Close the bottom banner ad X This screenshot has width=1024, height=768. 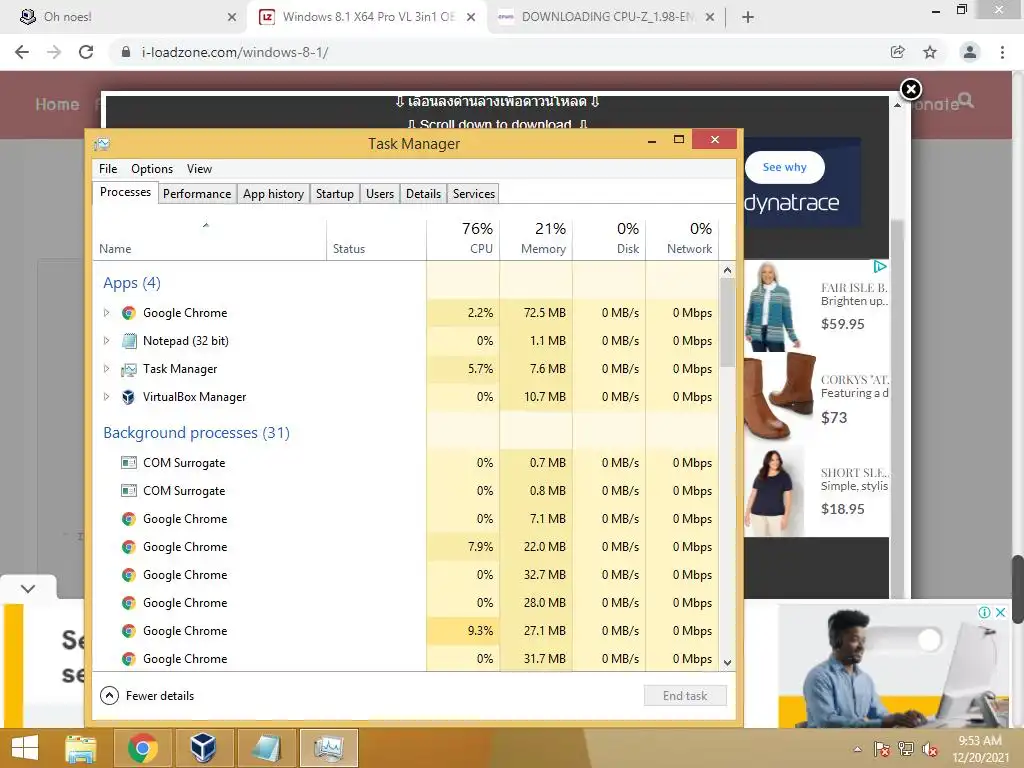[1000, 613]
